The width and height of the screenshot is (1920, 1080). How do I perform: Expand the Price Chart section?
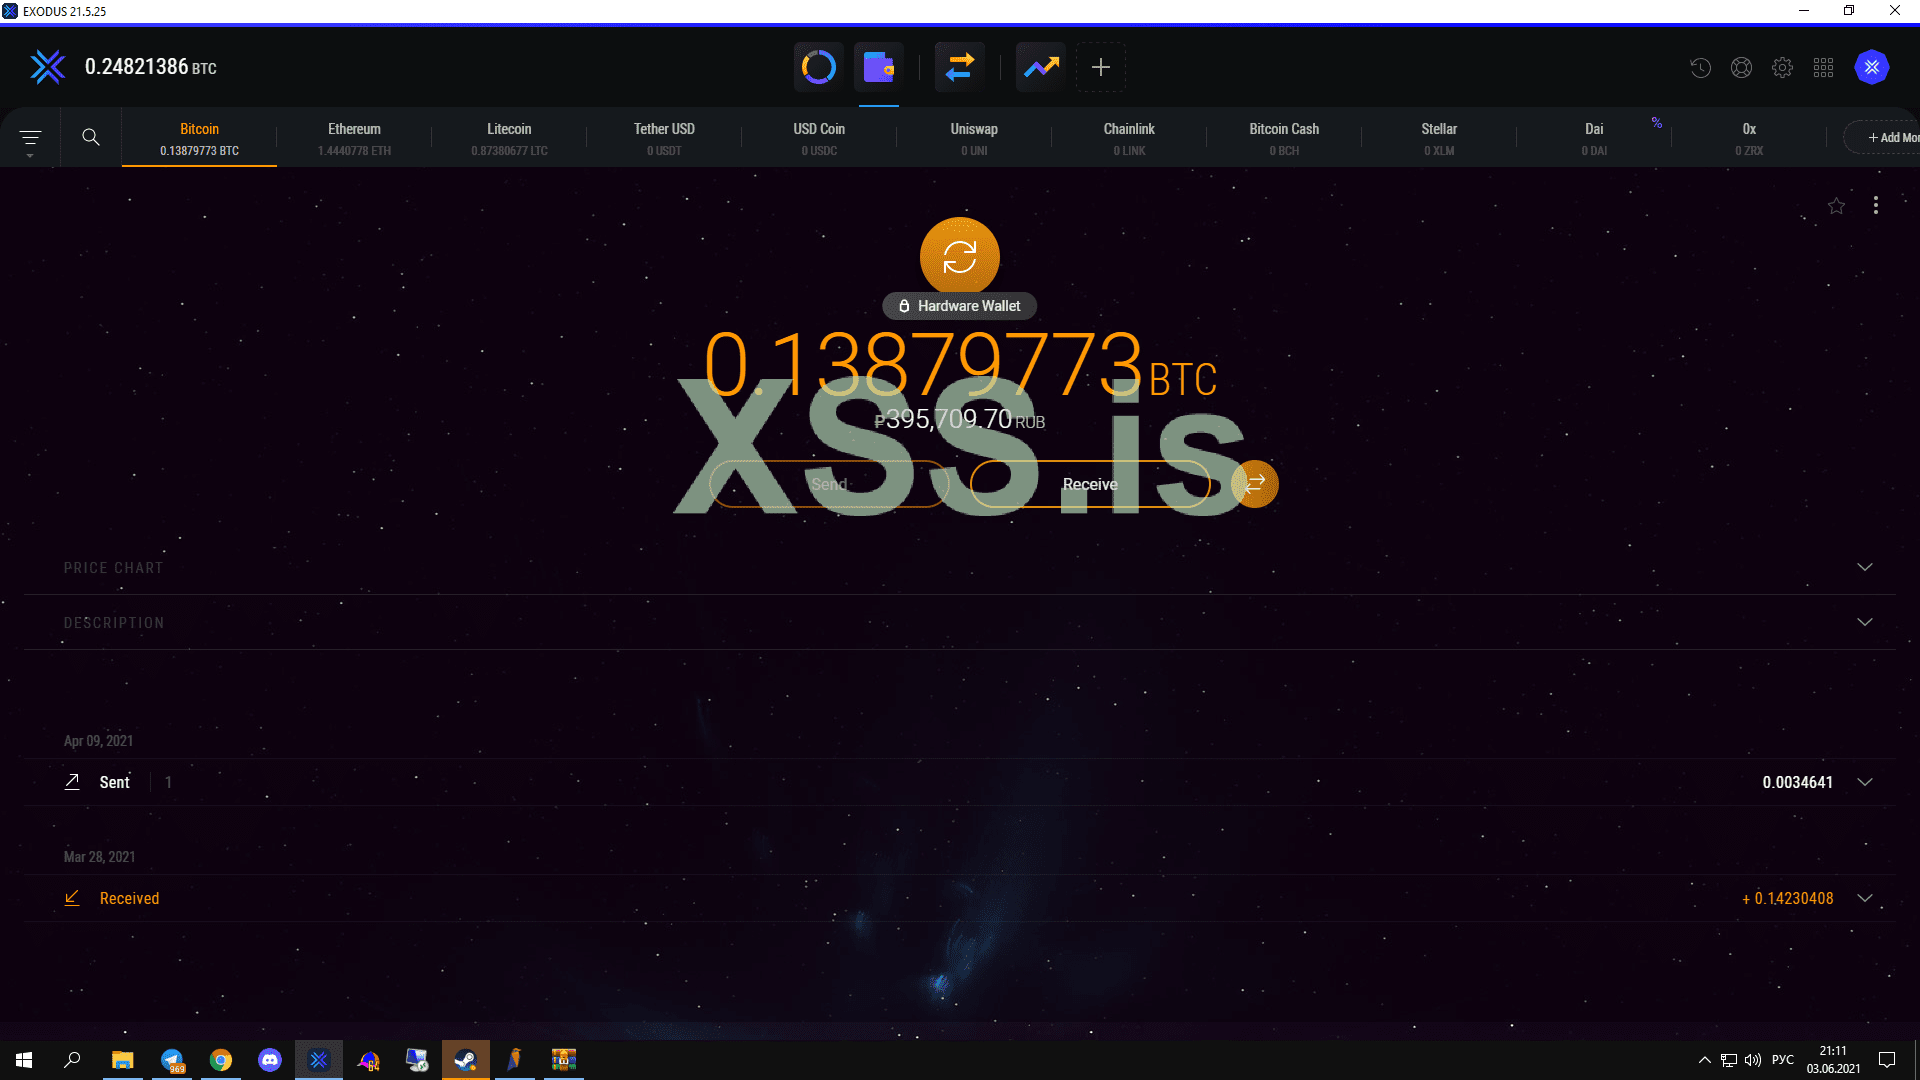[1864, 567]
